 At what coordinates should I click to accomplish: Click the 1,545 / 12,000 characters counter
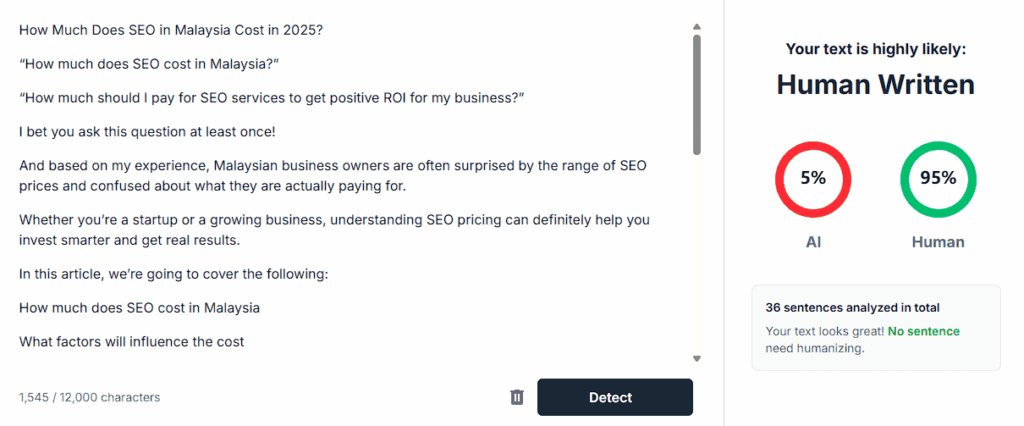(89, 397)
